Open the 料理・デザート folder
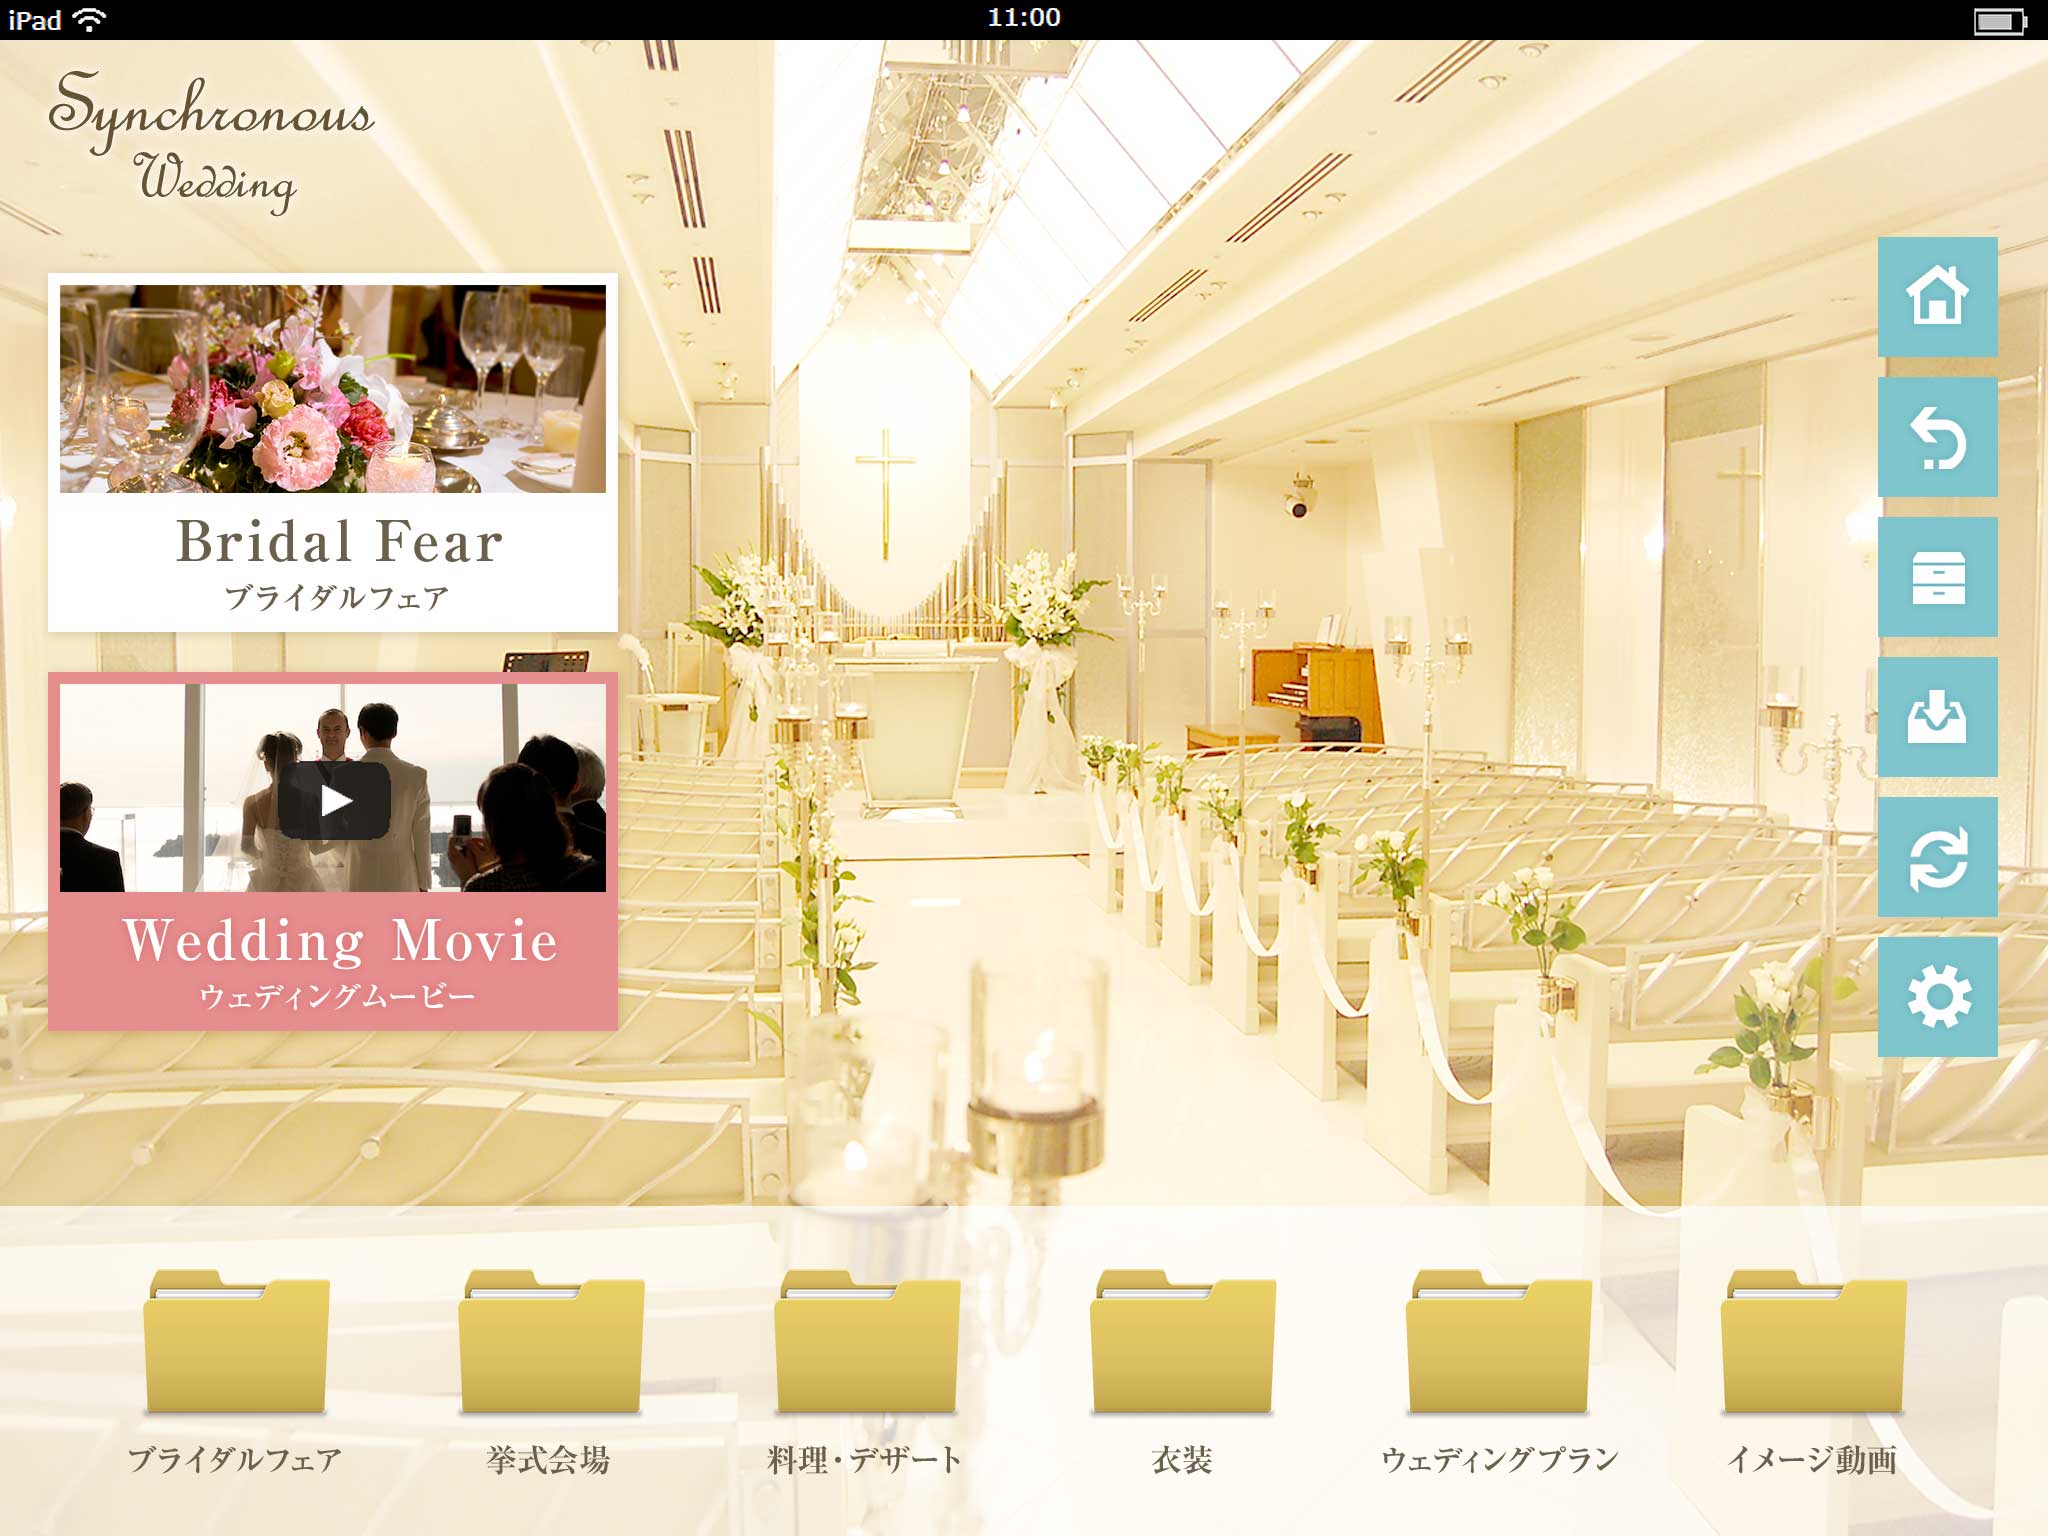The image size is (2048, 1536). pyautogui.click(x=867, y=1342)
